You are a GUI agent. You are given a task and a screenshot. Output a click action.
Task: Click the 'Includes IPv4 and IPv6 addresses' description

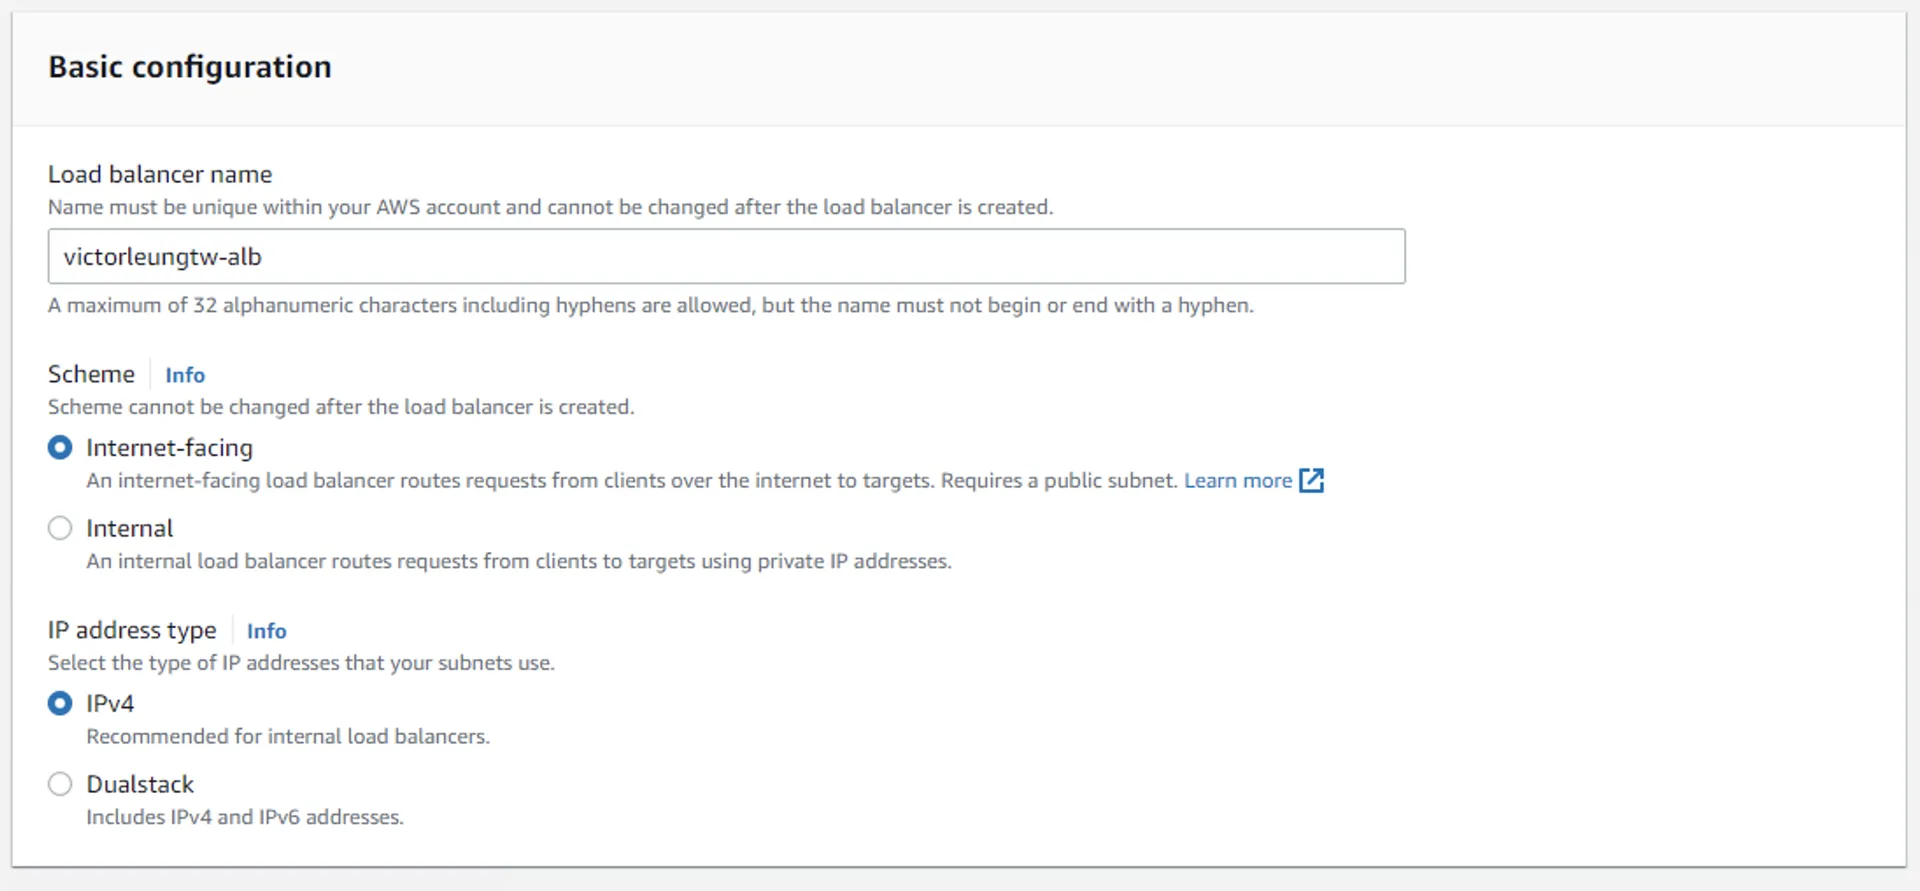(x=245, y=817)
